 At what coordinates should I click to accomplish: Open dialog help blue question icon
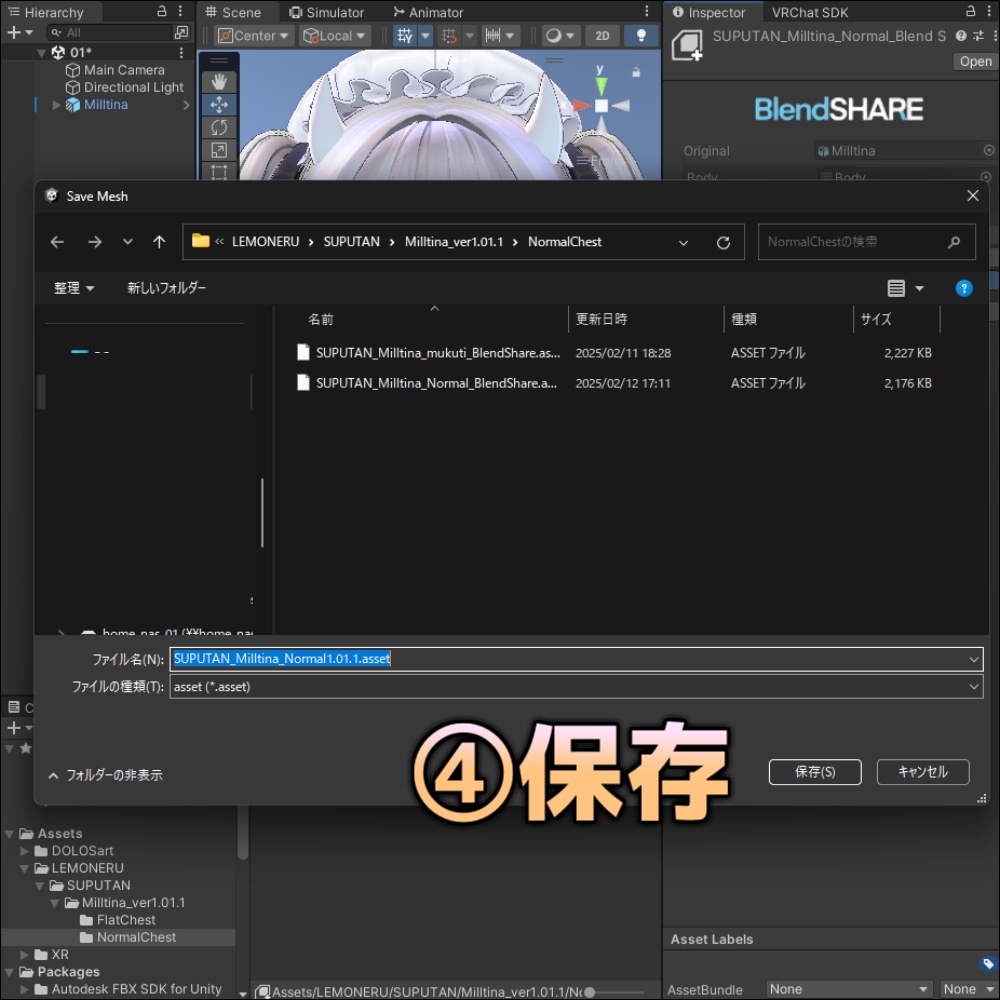(x=964, y=289)
